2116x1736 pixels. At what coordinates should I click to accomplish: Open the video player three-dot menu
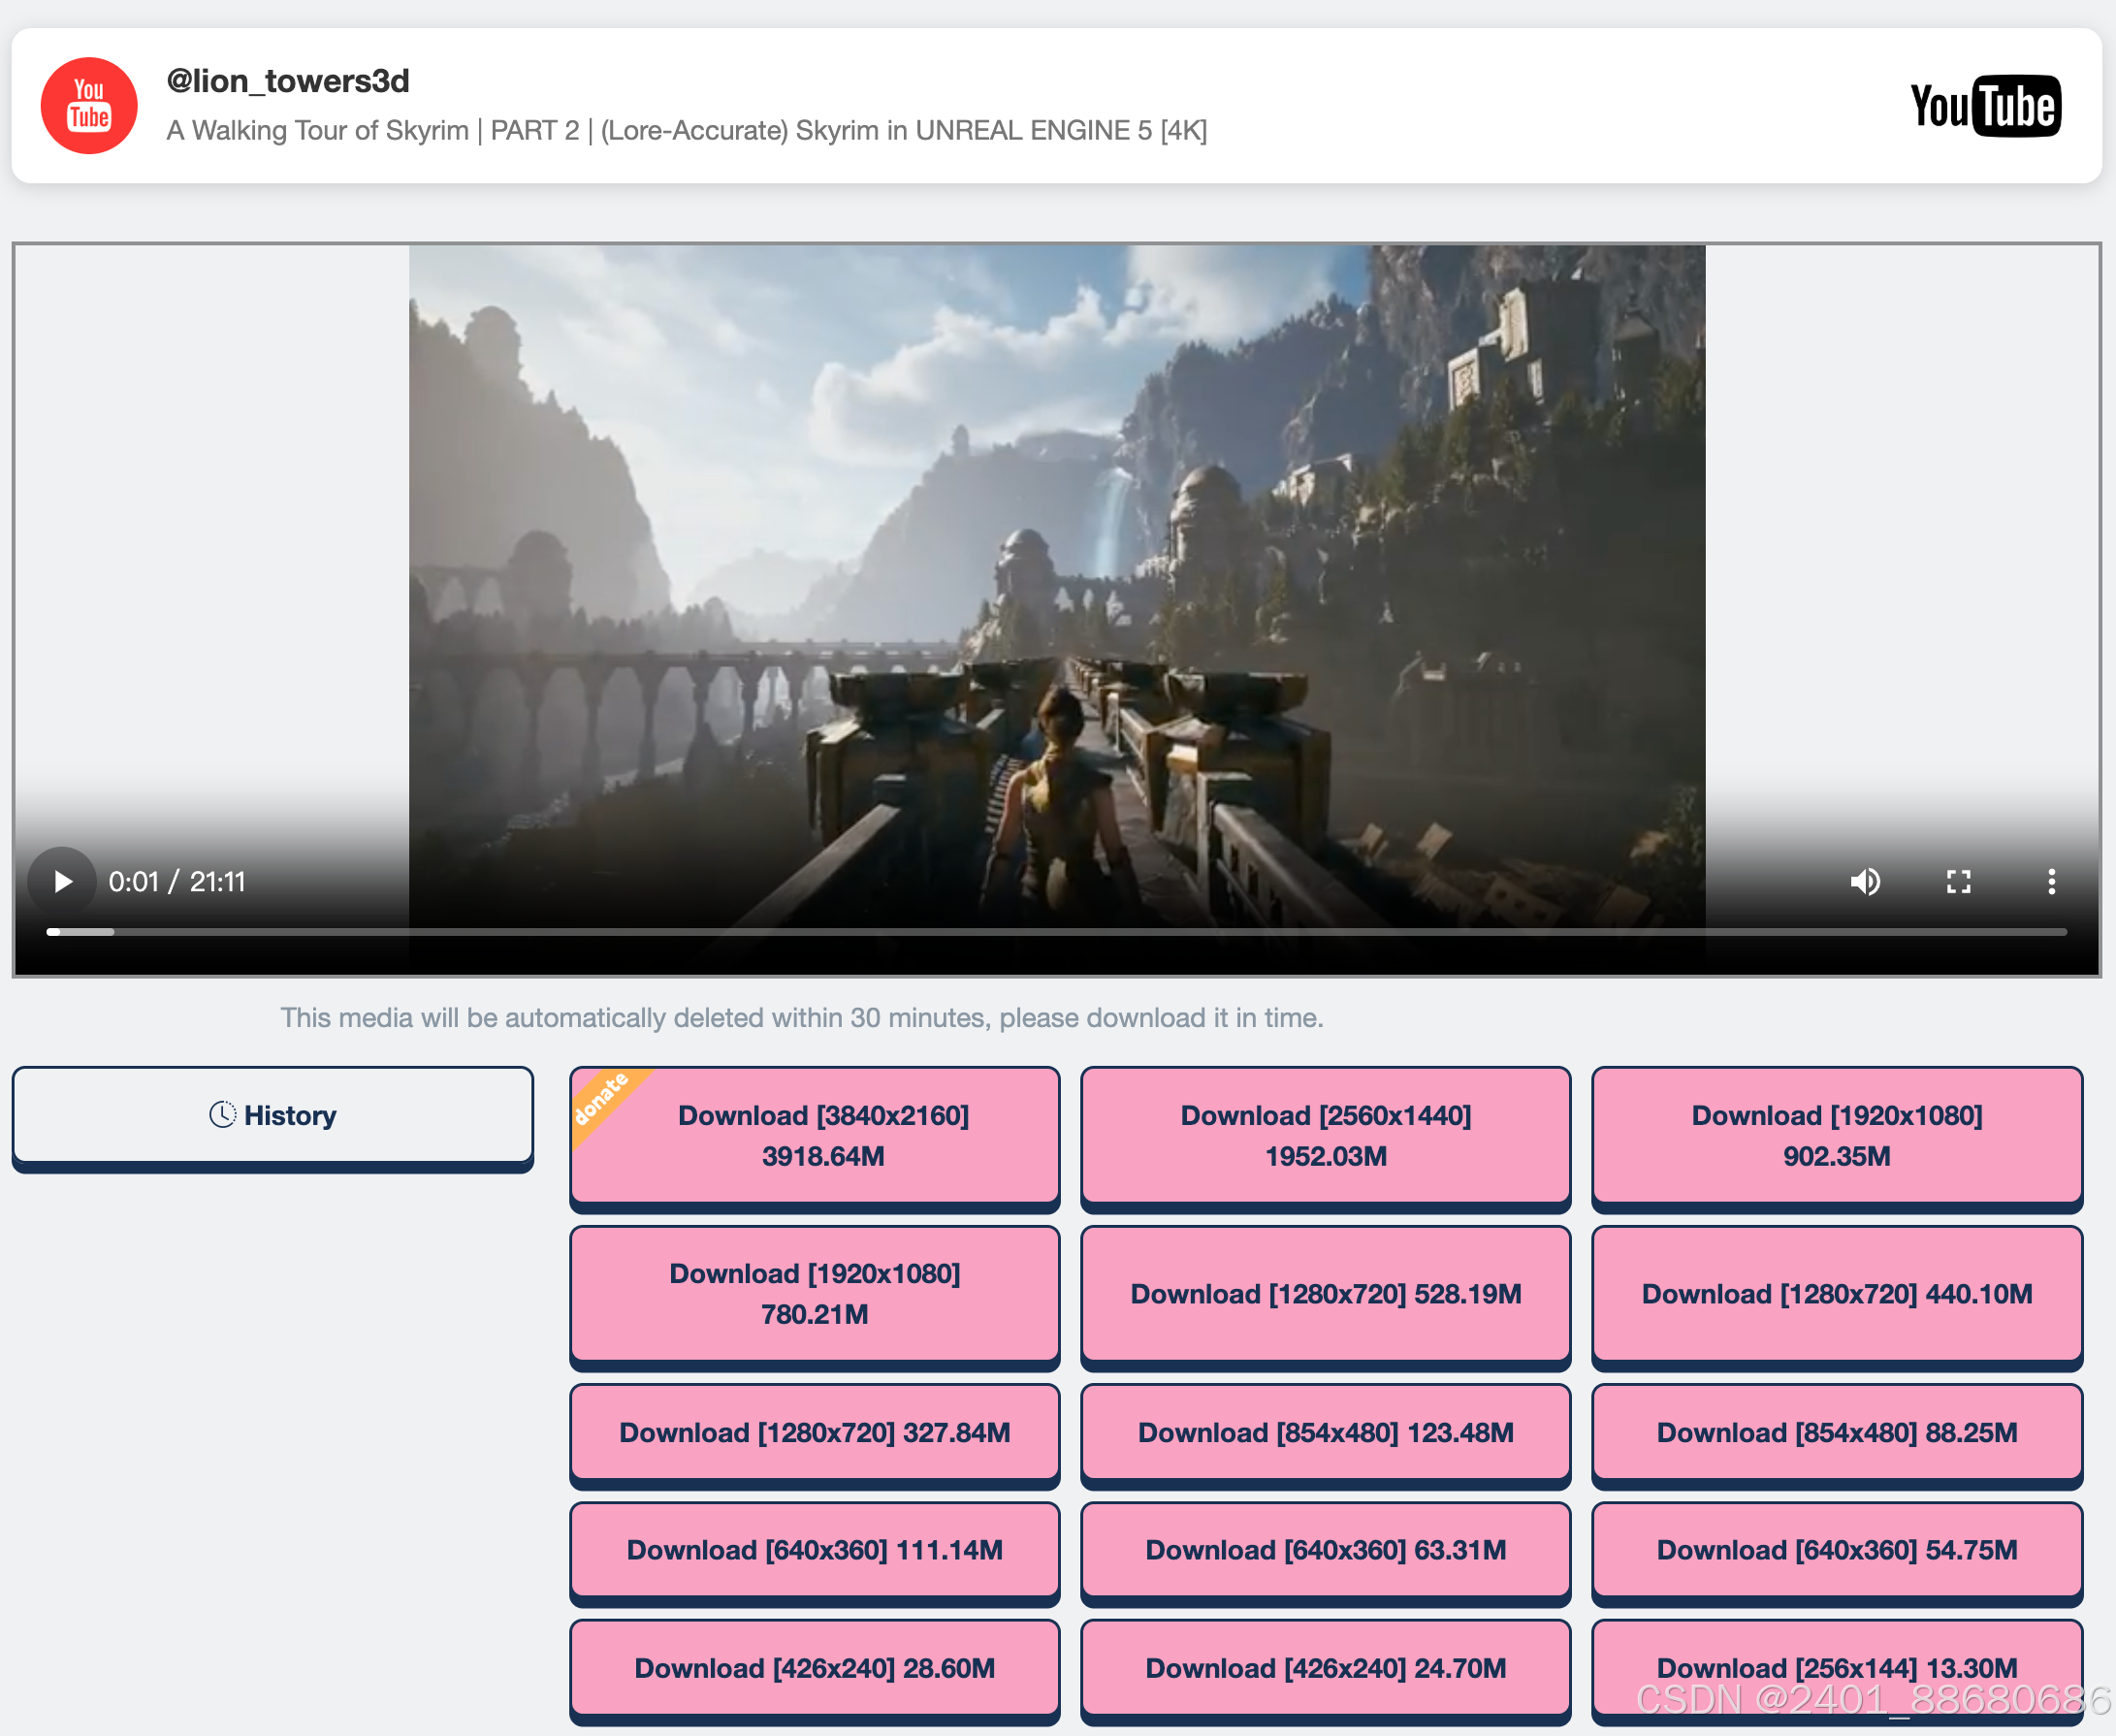tap(2051, 881)
